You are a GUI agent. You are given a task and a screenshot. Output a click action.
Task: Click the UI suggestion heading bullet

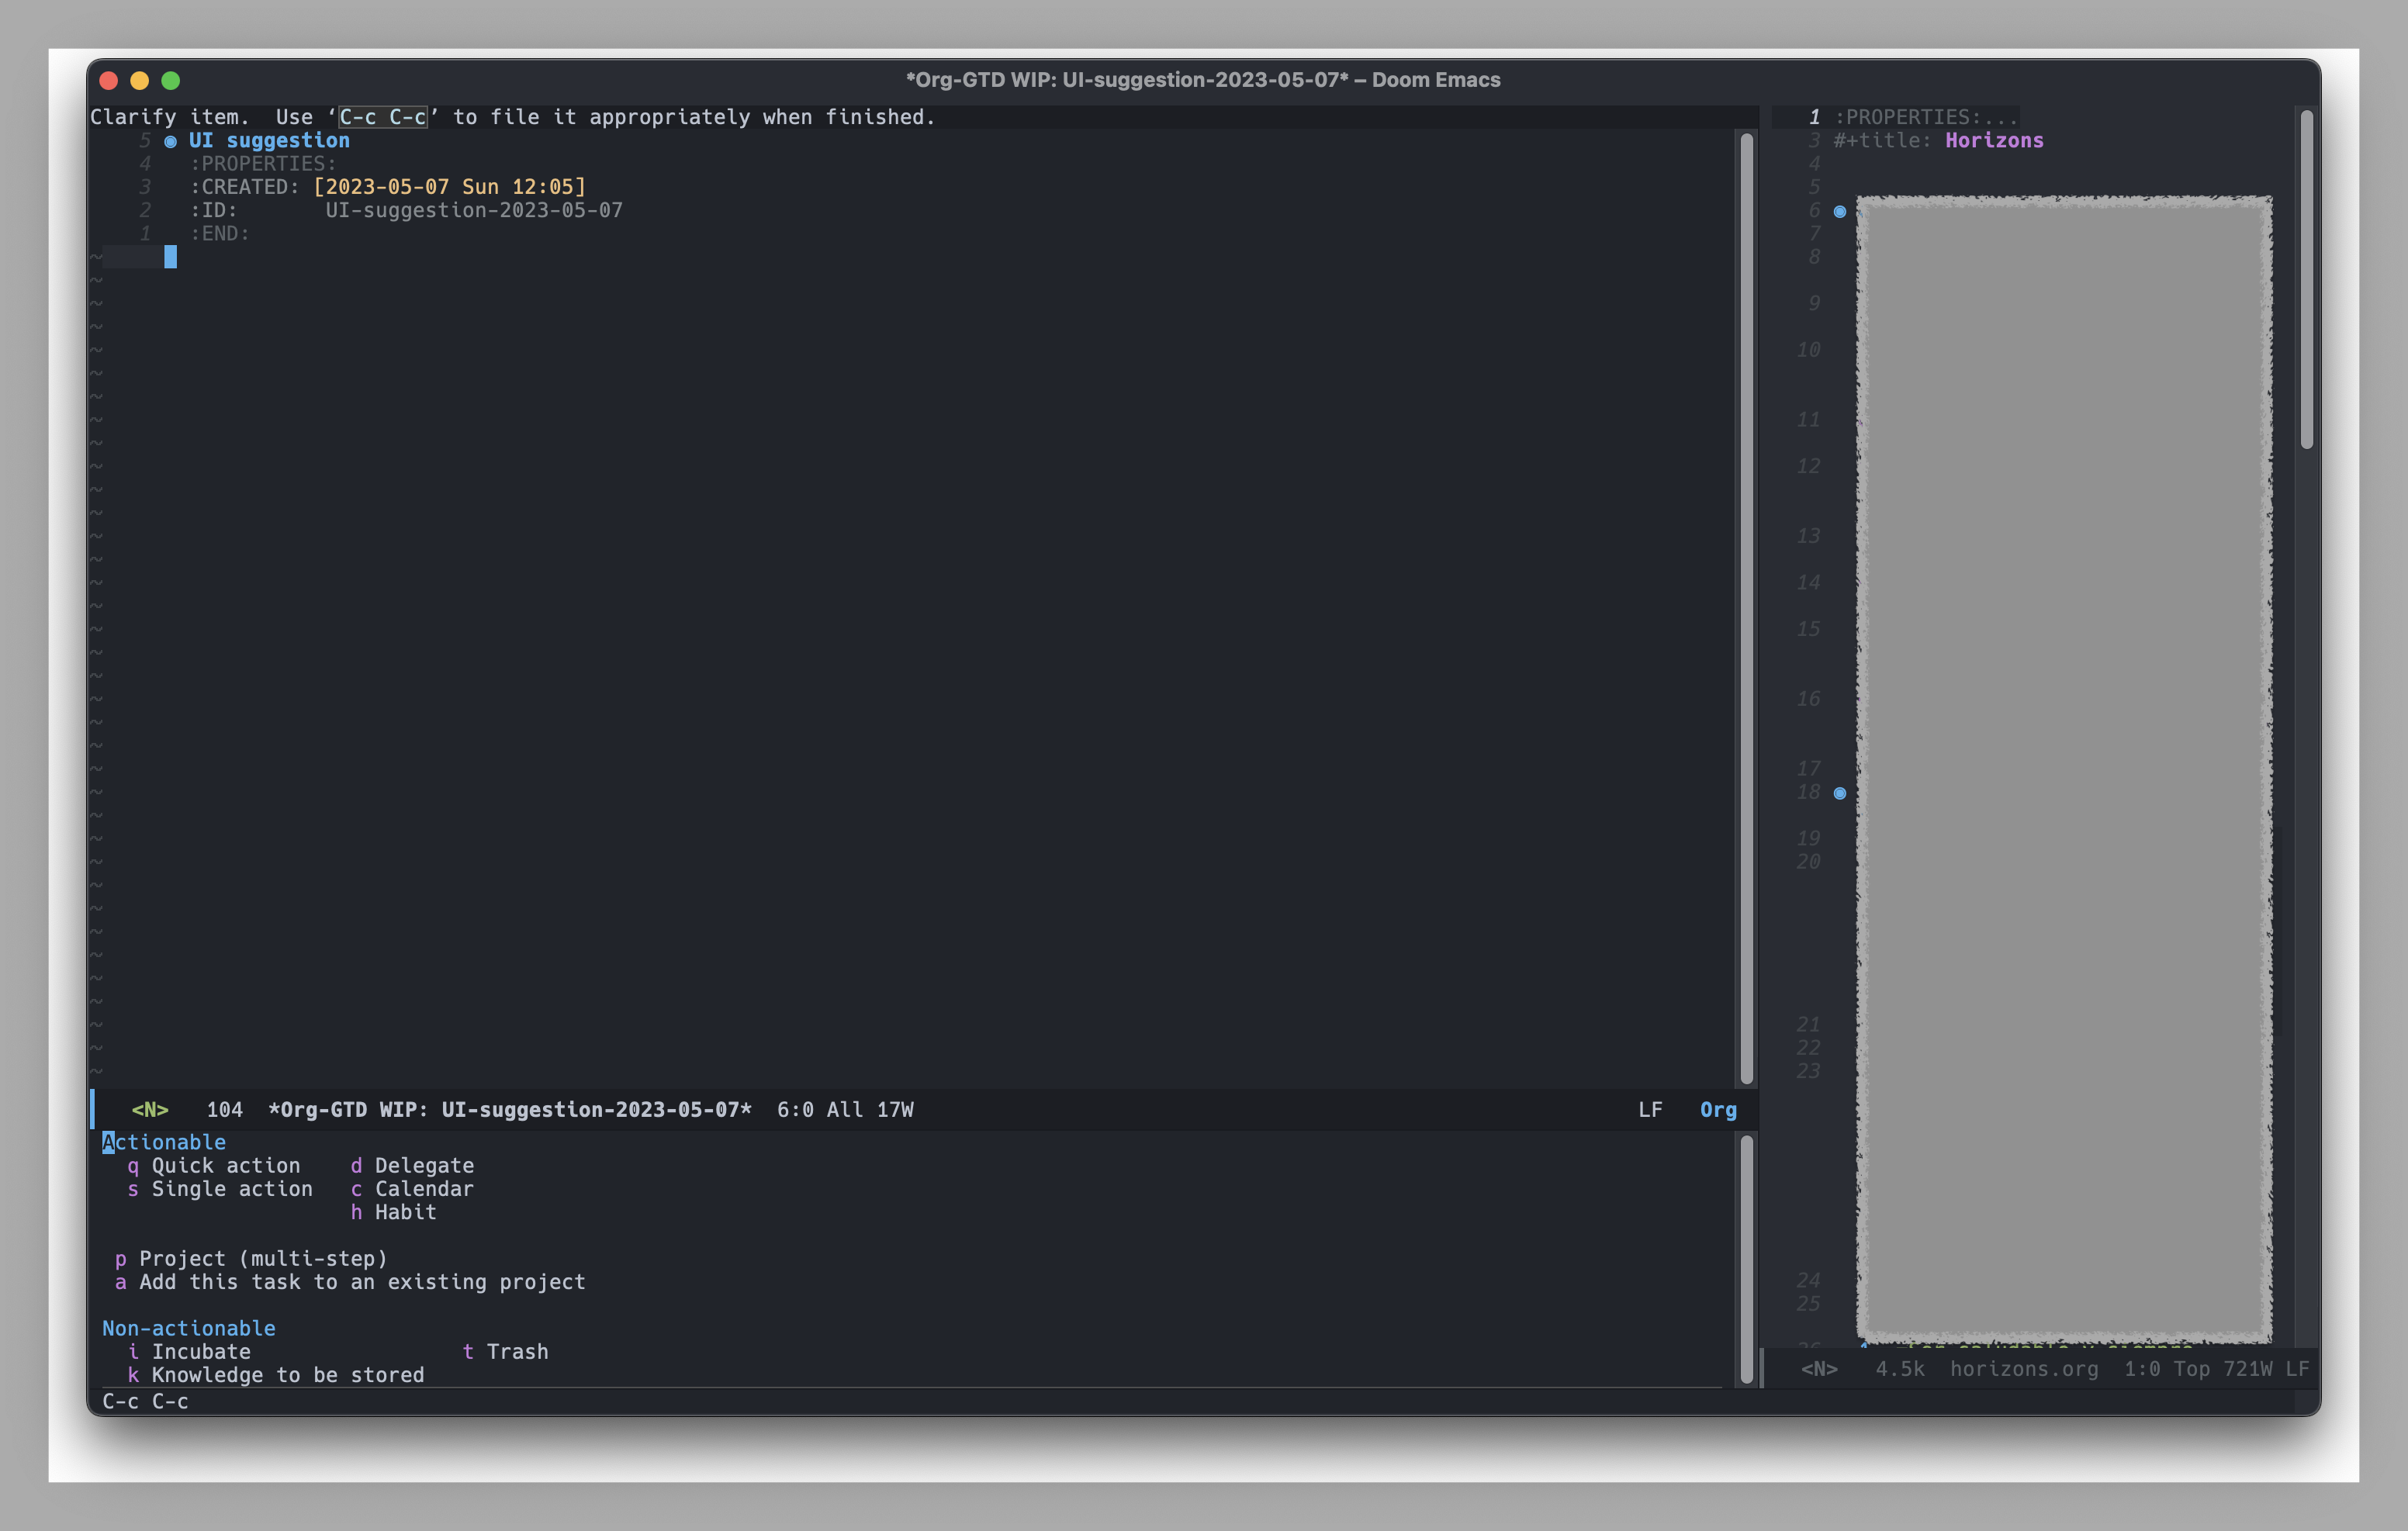click(170, 141)
